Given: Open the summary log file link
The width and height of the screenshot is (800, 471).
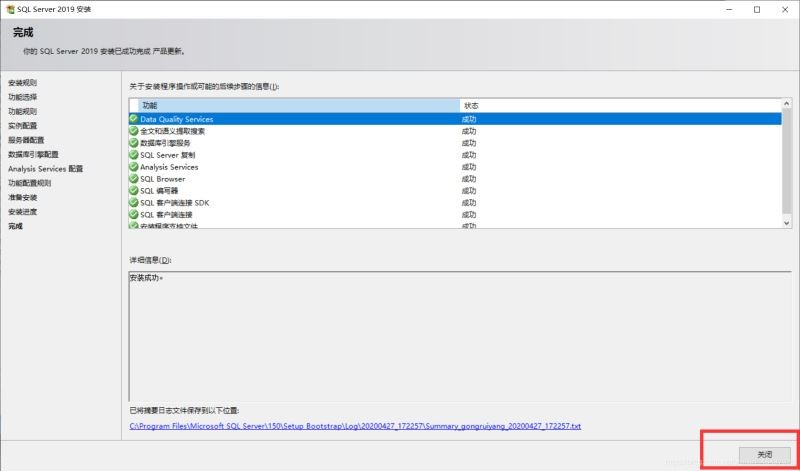Looking at the screenshot, I should click(x=355, y=426).
